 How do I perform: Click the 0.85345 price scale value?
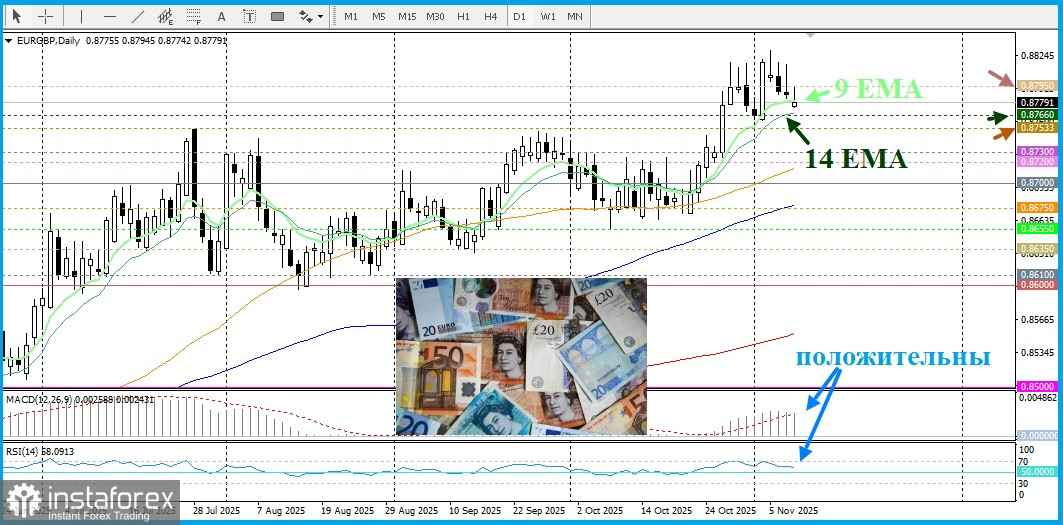(1038, 352)
